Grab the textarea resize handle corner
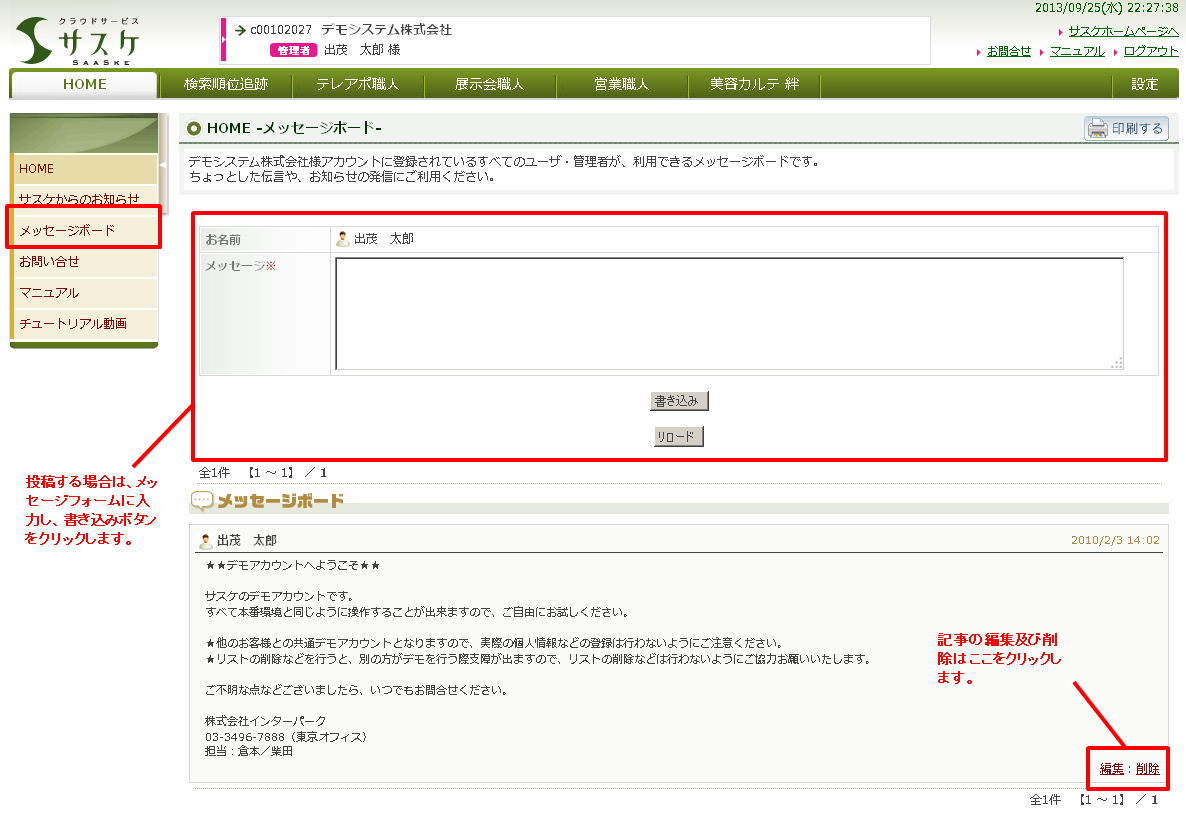Image resolution: width=1186 pixels, height=815 pixels. pyautogui.click(x=1117, y=364)
